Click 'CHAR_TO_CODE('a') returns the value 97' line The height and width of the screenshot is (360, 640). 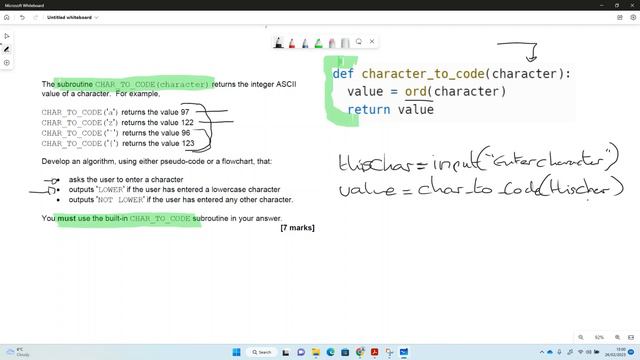115,112
